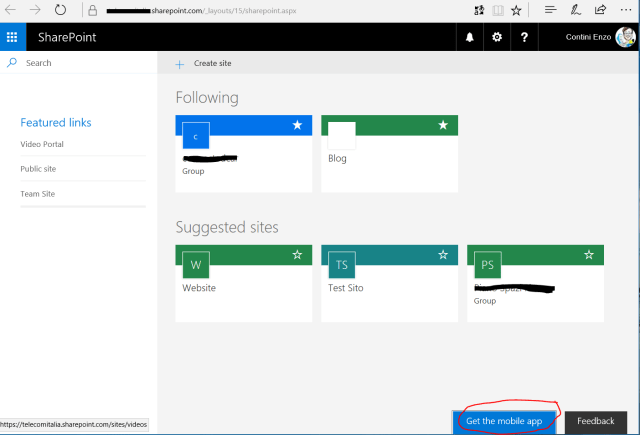Viewport: 640px width, 435px height.
Task: Follow the Test Sito site via star
Action: coord(443,255)
